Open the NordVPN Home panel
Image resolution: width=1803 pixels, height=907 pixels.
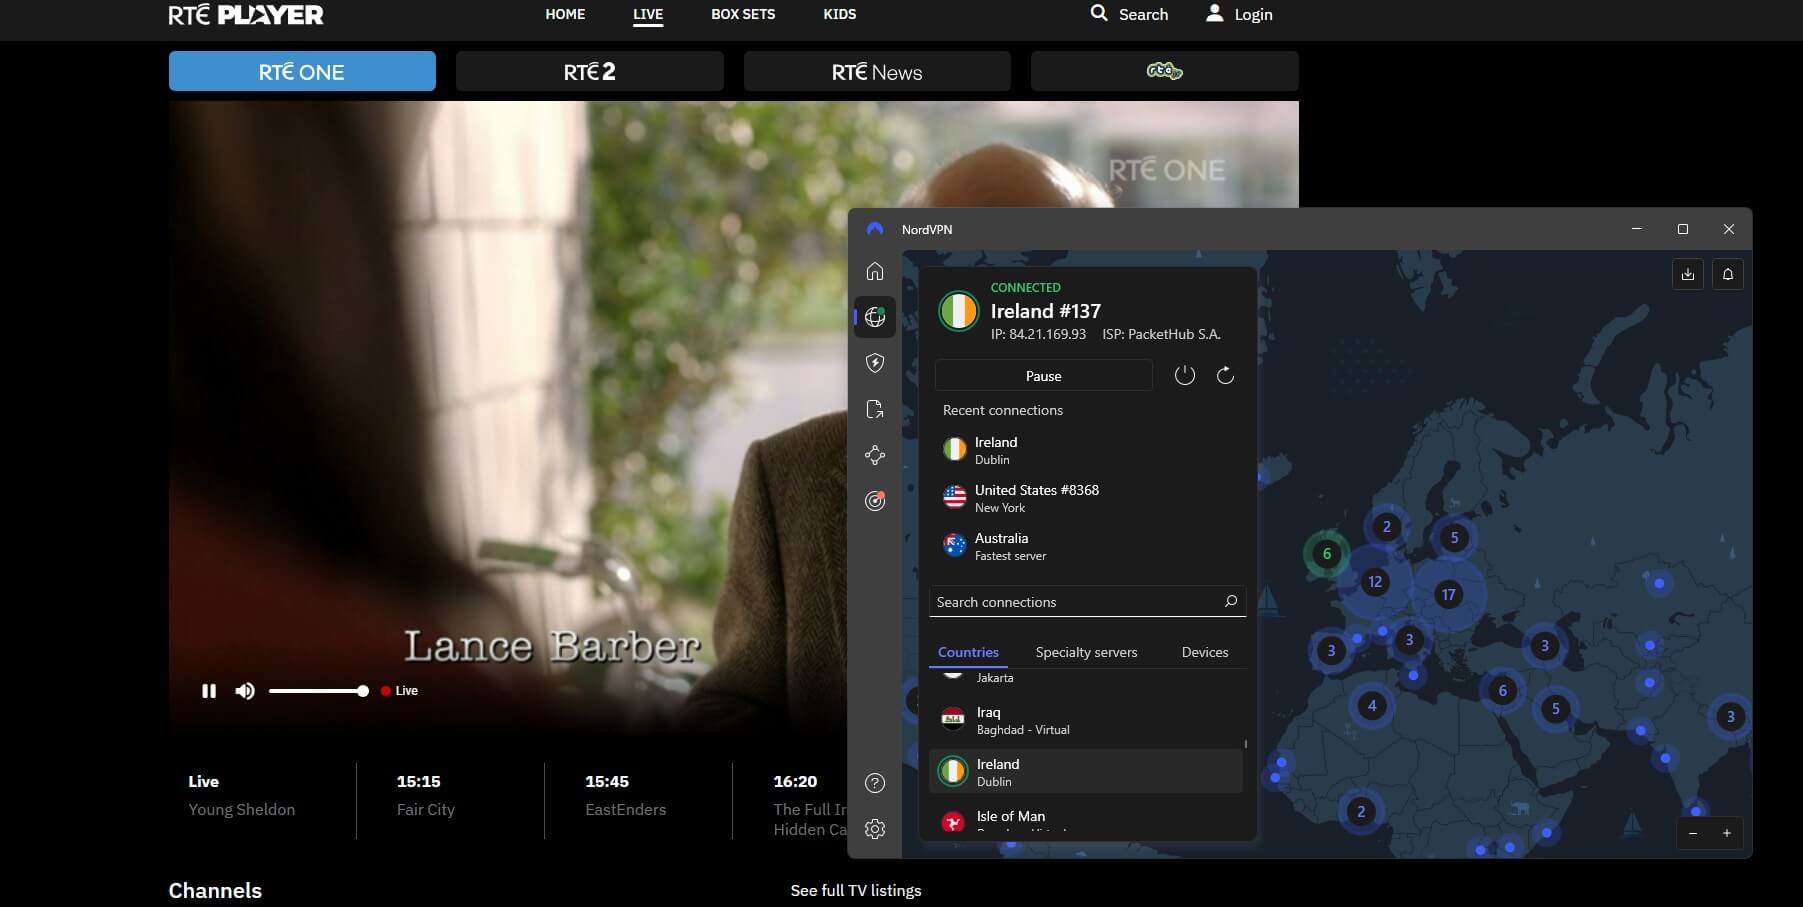[x=875, y=271]
